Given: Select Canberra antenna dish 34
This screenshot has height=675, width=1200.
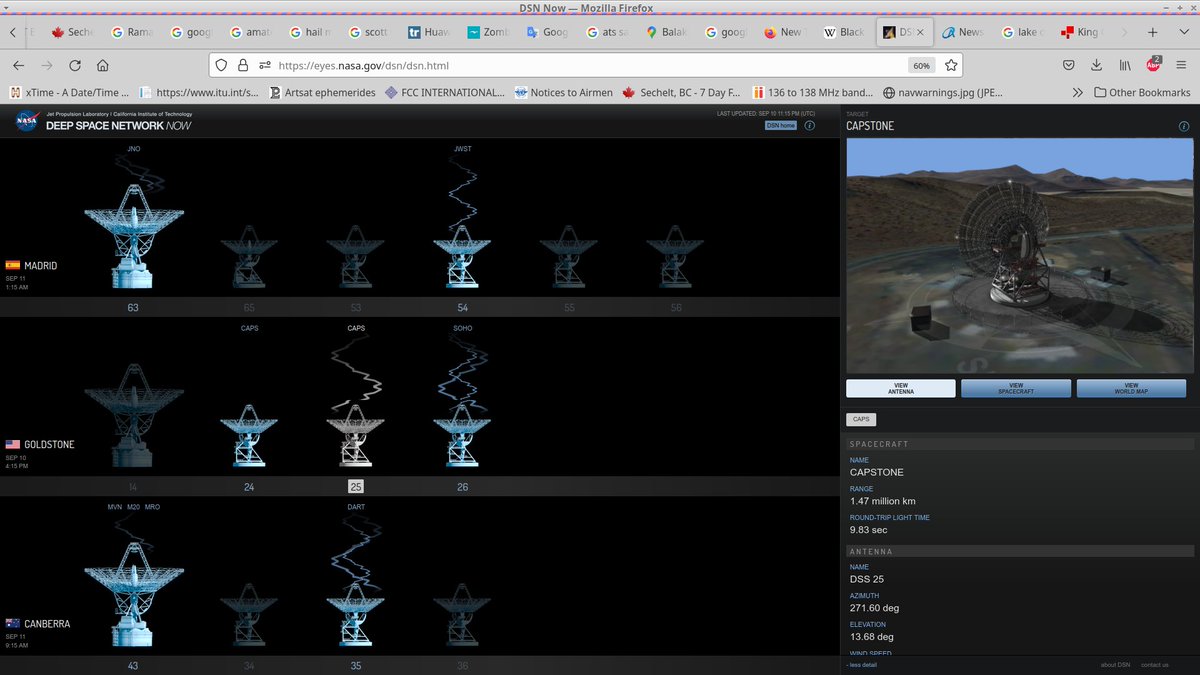Looking at the screenshot, I should (x=249, y=614).
